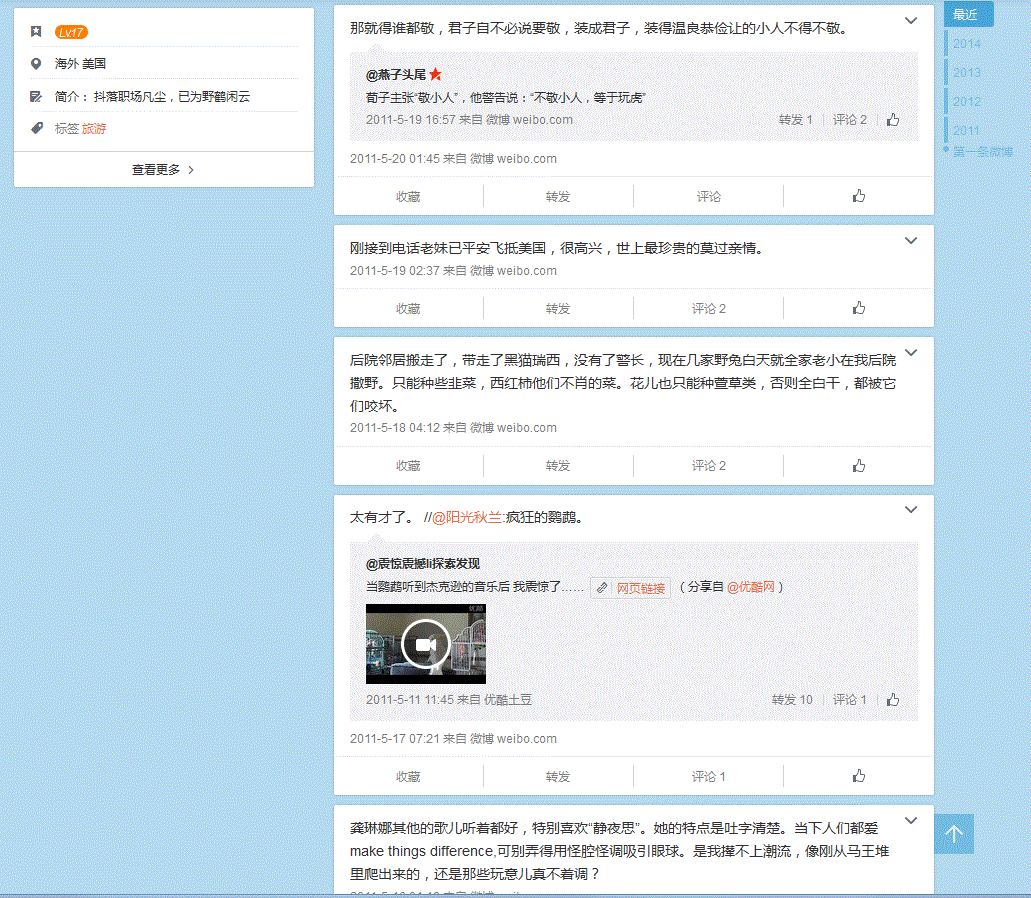Image resolution: width=1031 pixels, height=898 pixels.
Task: Play the parrot video thumbnail
Action: point(425,644)
